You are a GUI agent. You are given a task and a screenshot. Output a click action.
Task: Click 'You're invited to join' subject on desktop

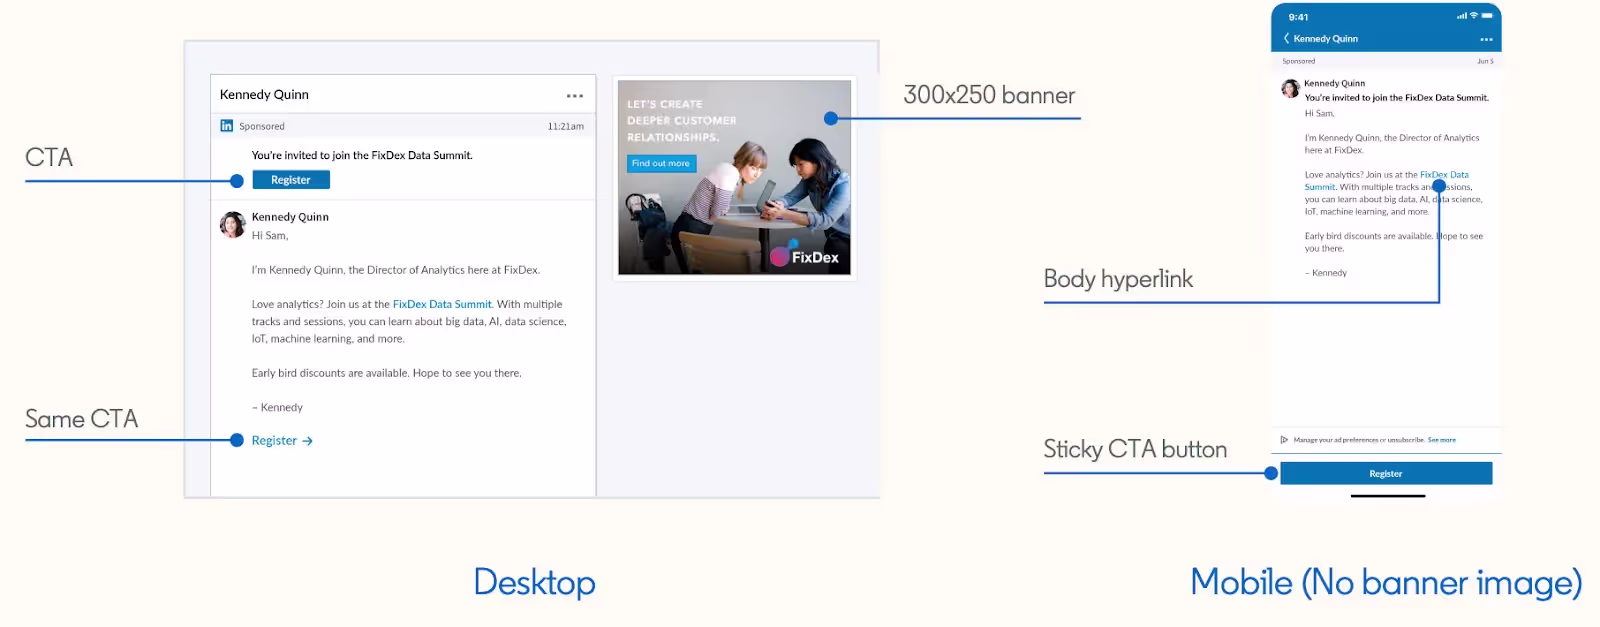tap(362, 156)
